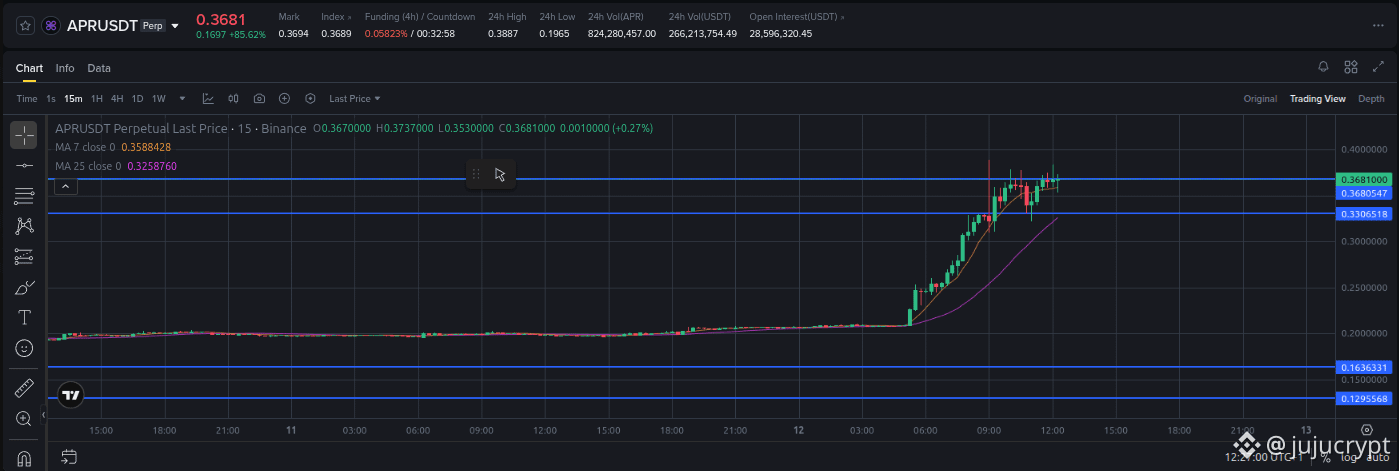Switch to Original chart view
1399x471 pixels.
(1260, 98)
